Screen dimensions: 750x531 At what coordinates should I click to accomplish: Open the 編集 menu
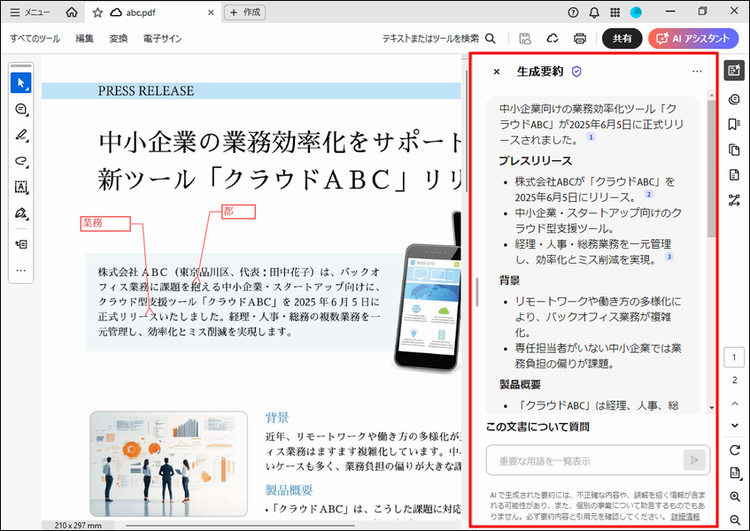coord(85,39)
